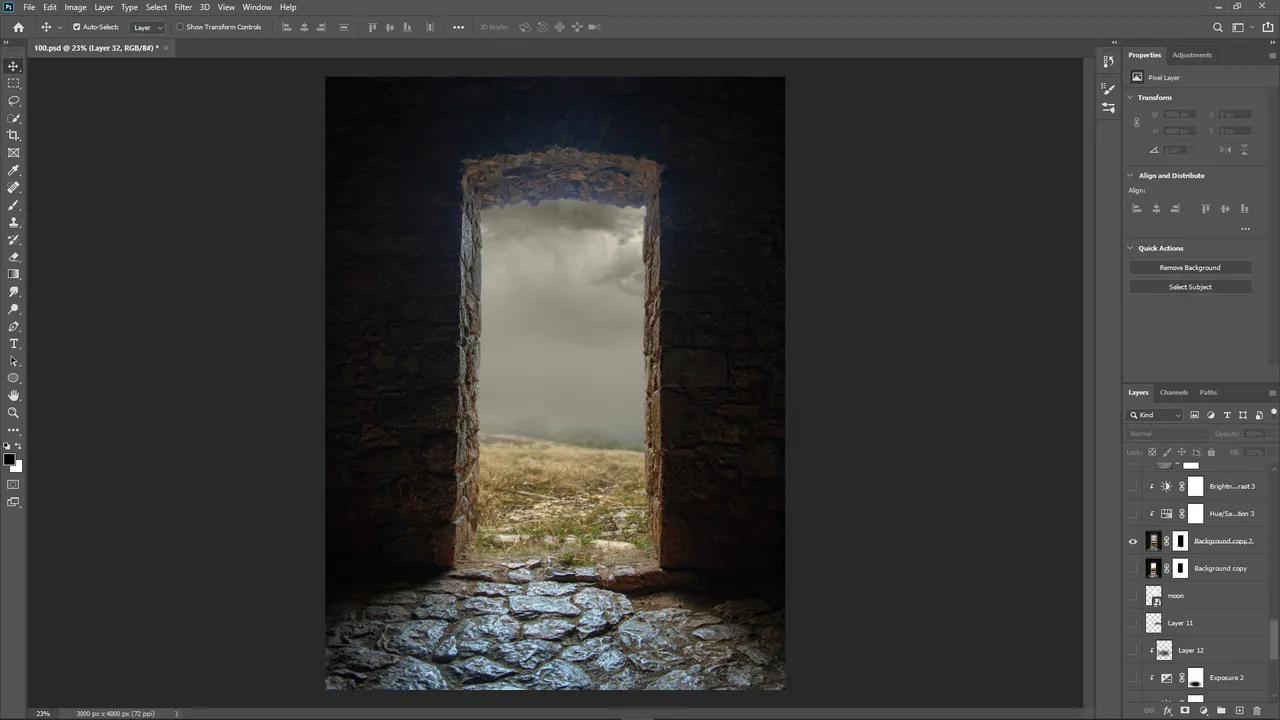The width and height of the screenshot is (1280, 720).
Task: Collapse the Quick Actions section
Action: 1130,248
